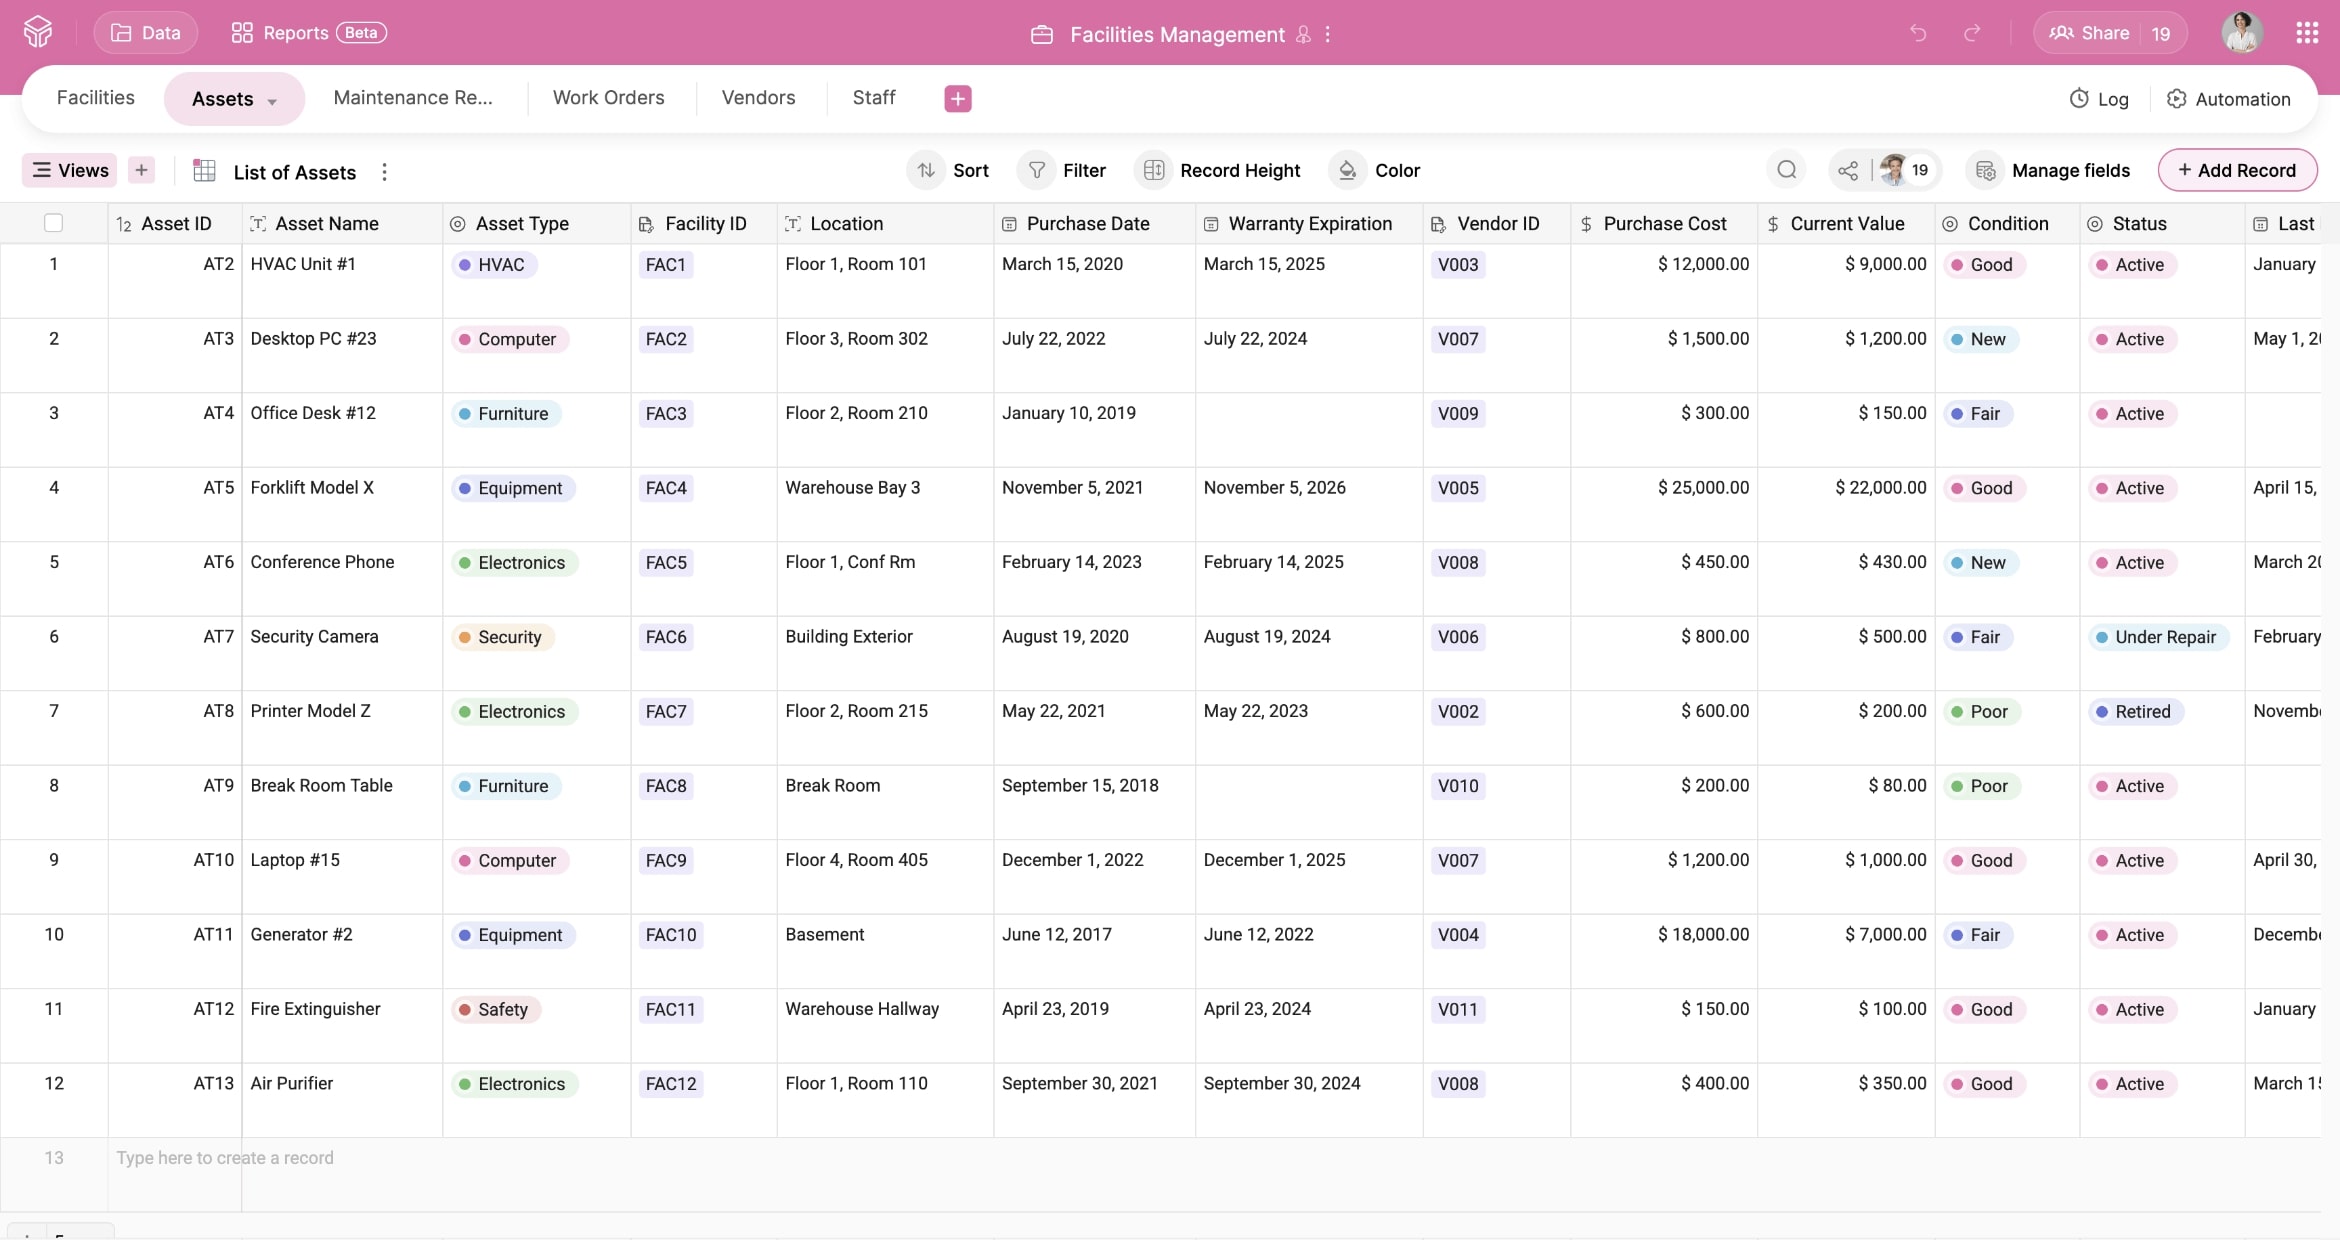Click the undo arrow icon
The width and height of the screenshot is (2340, 1240).
click(x=1917, y=33)
